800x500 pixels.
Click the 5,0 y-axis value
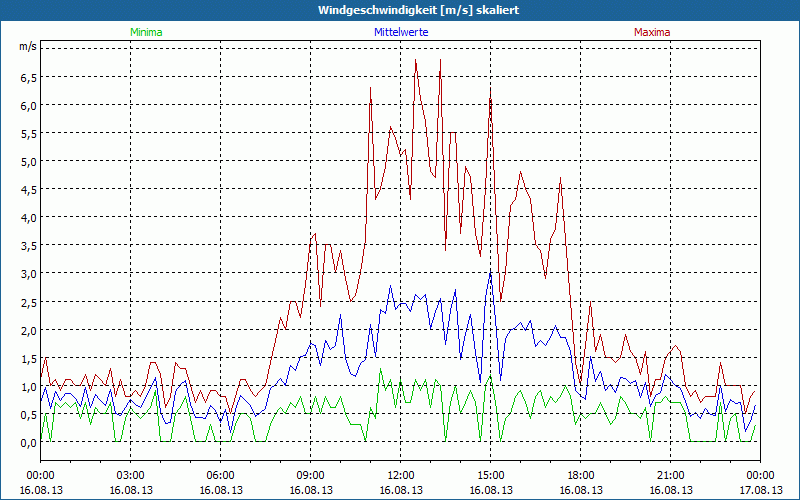click(29, 162)
